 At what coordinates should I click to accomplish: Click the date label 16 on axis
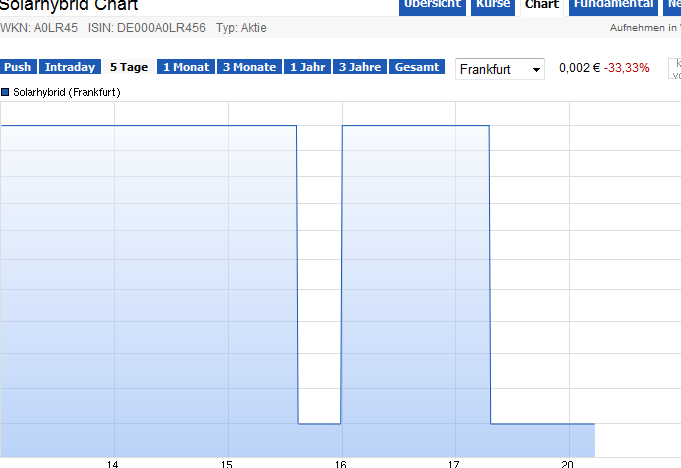pyautogui.click(x=341, y=463)
